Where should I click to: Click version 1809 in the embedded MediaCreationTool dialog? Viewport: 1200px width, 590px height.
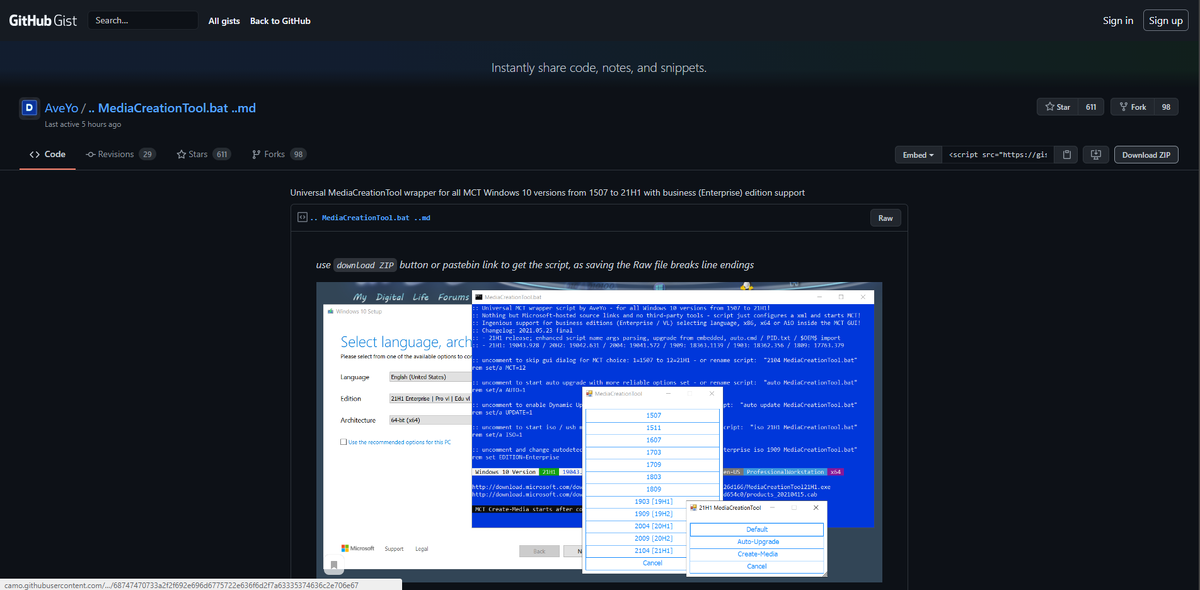[x=653, y=489]
